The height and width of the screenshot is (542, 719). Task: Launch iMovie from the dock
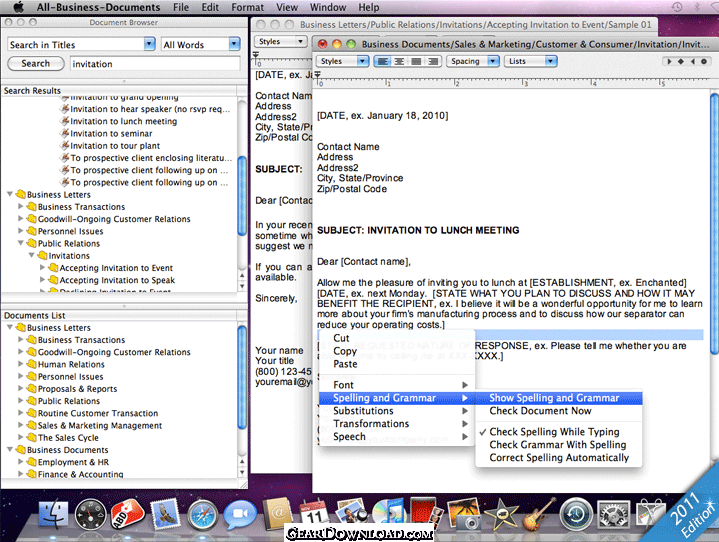(501, 514)
